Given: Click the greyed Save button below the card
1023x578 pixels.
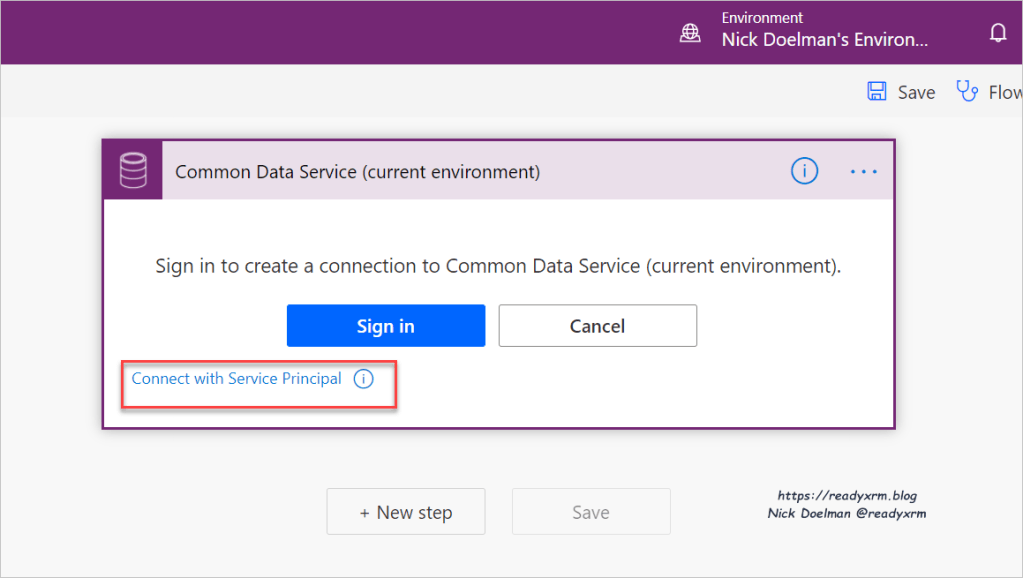Looking at the screenshot, I should (590, 512).
